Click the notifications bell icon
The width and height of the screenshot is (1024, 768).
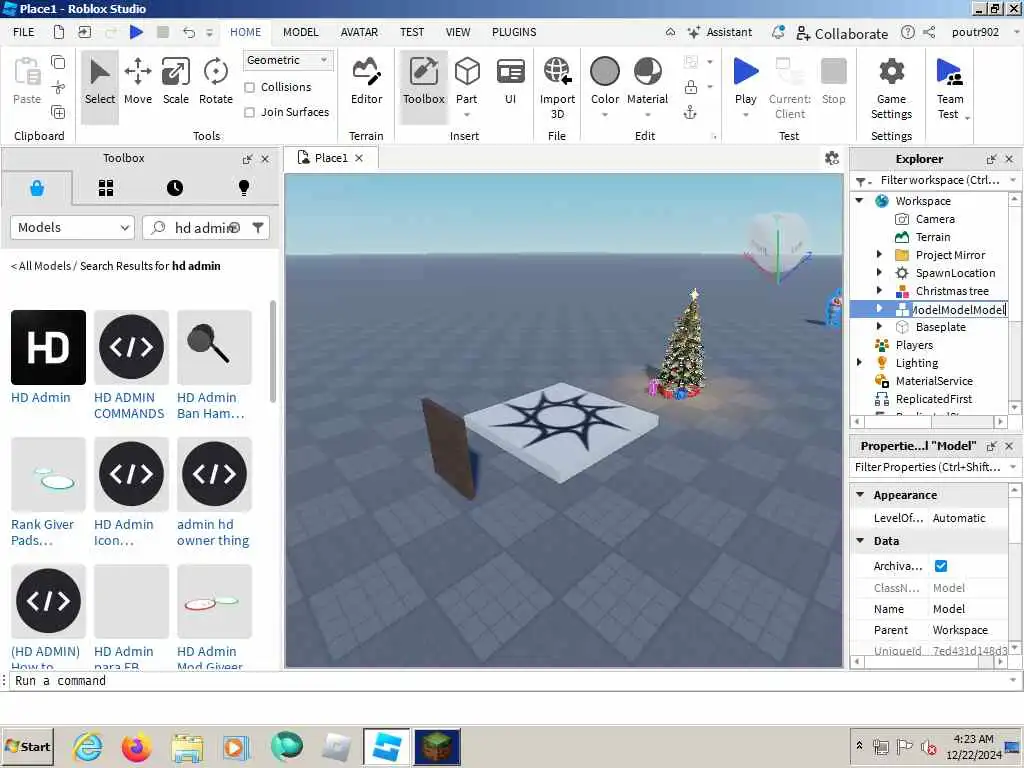tap(778, 33)
